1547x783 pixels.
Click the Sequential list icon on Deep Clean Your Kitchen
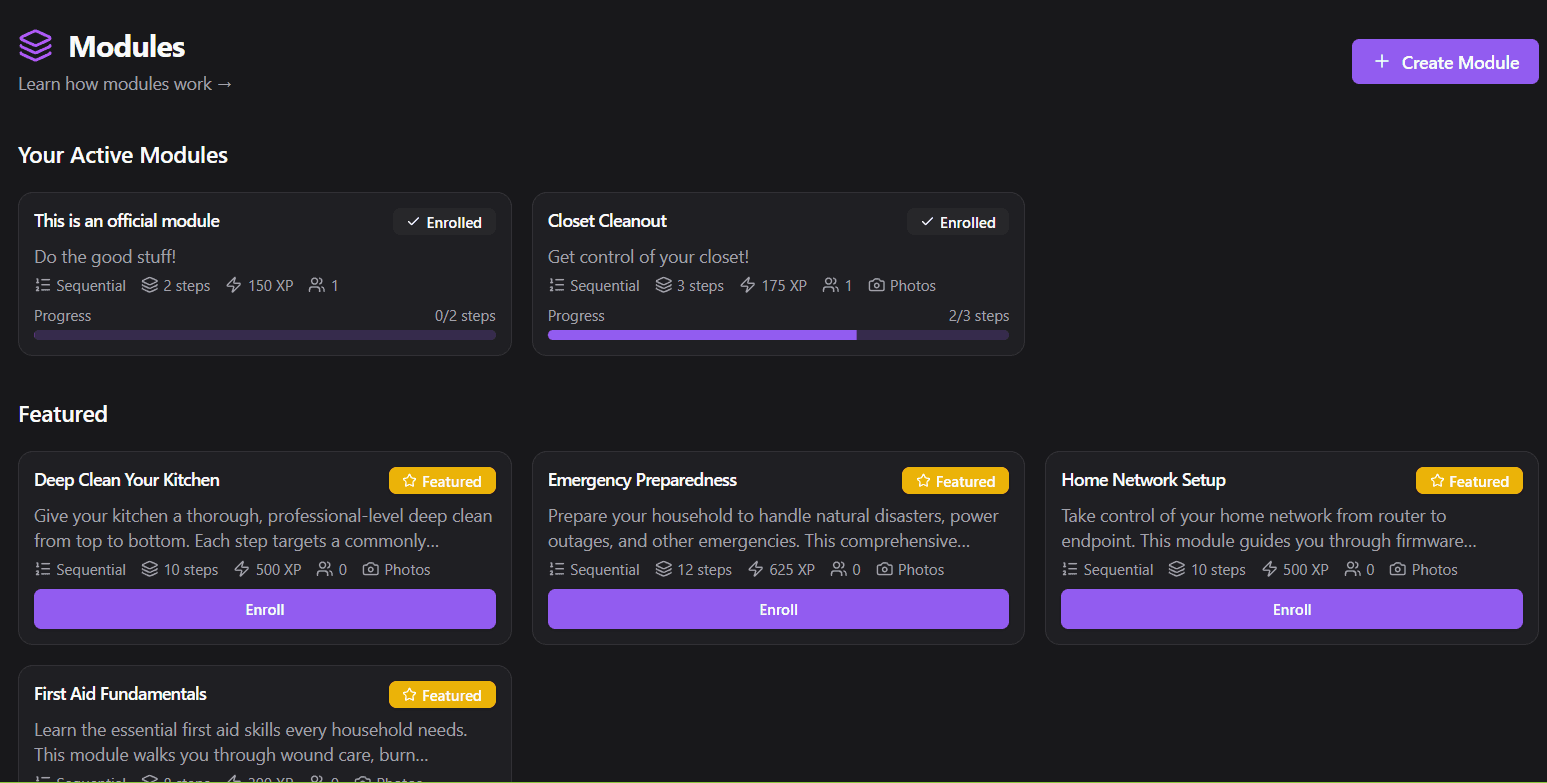(x=43, y=569)
